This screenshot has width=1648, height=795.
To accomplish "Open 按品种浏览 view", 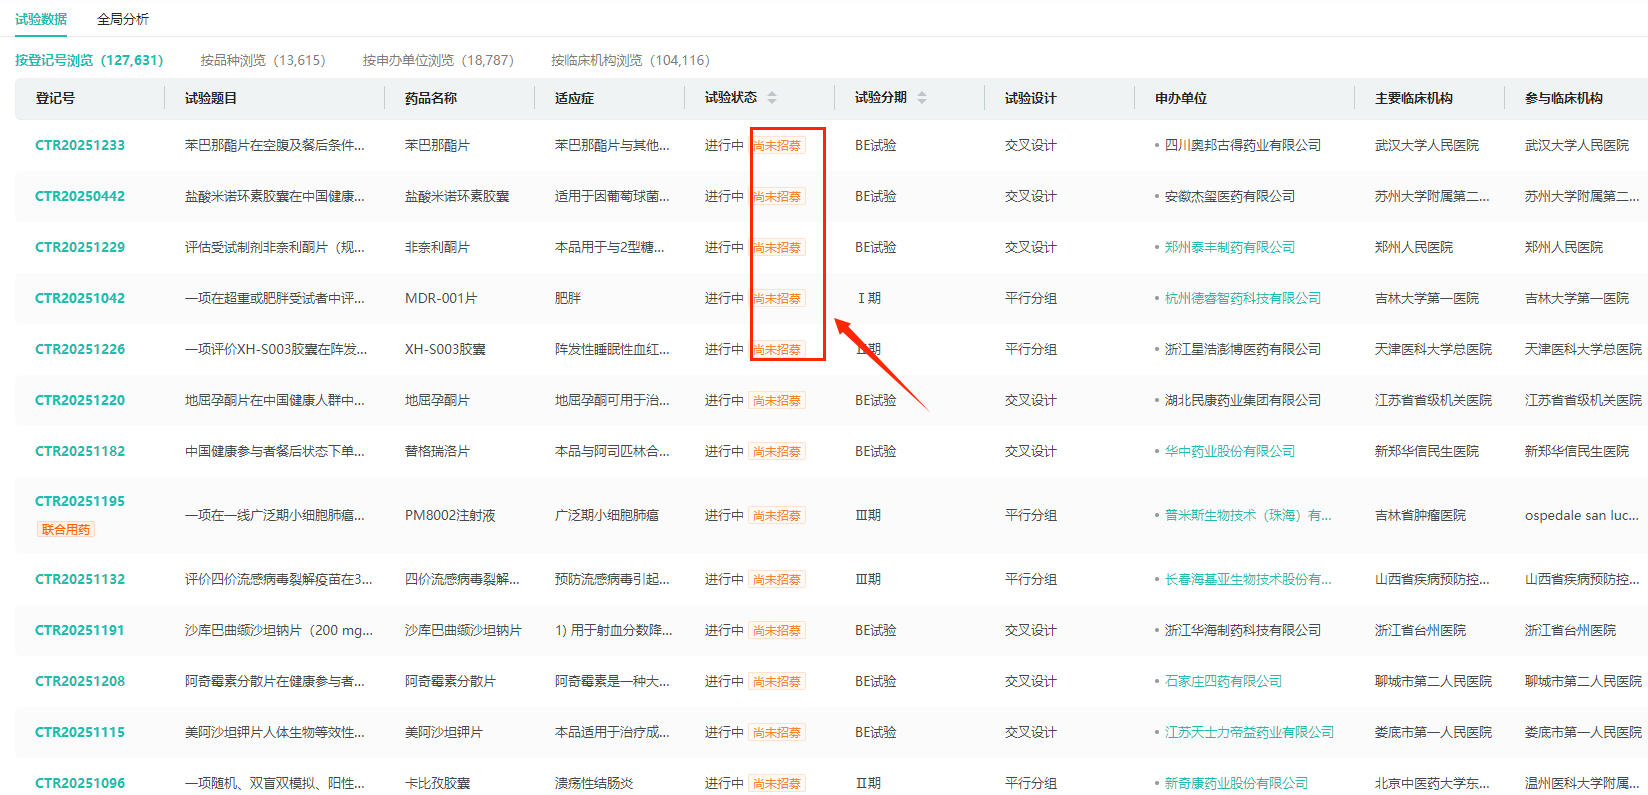I will point(262,60).
